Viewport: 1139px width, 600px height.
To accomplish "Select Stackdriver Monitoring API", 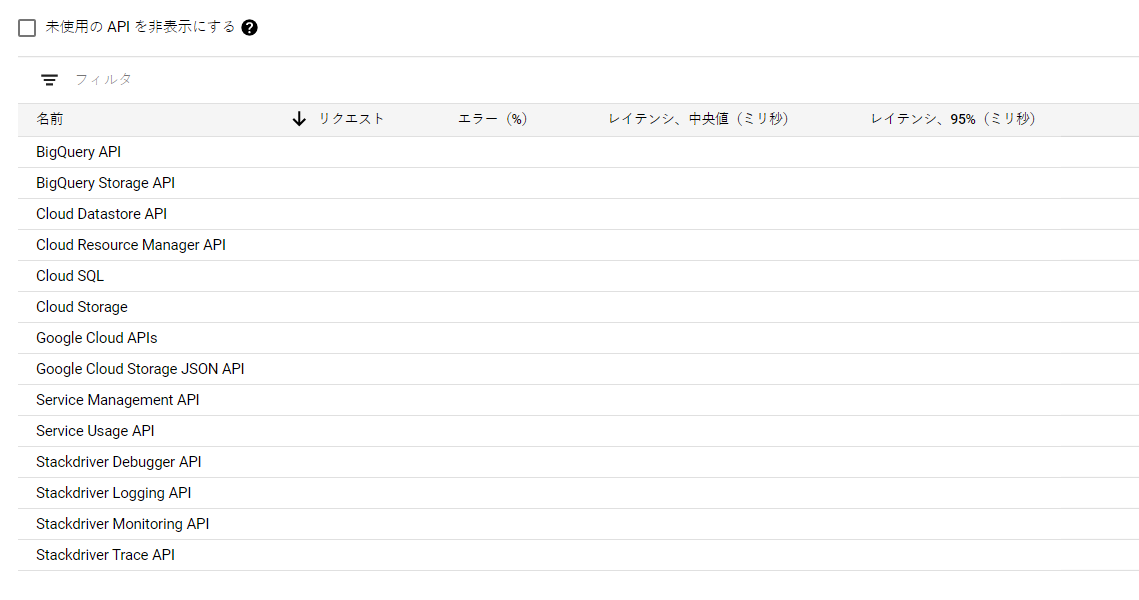I will coord(122,524).
